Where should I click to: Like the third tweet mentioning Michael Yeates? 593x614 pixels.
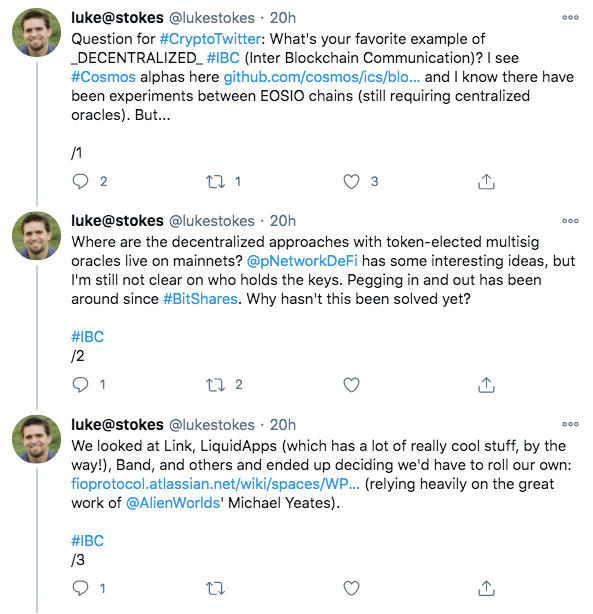[351, 588]
